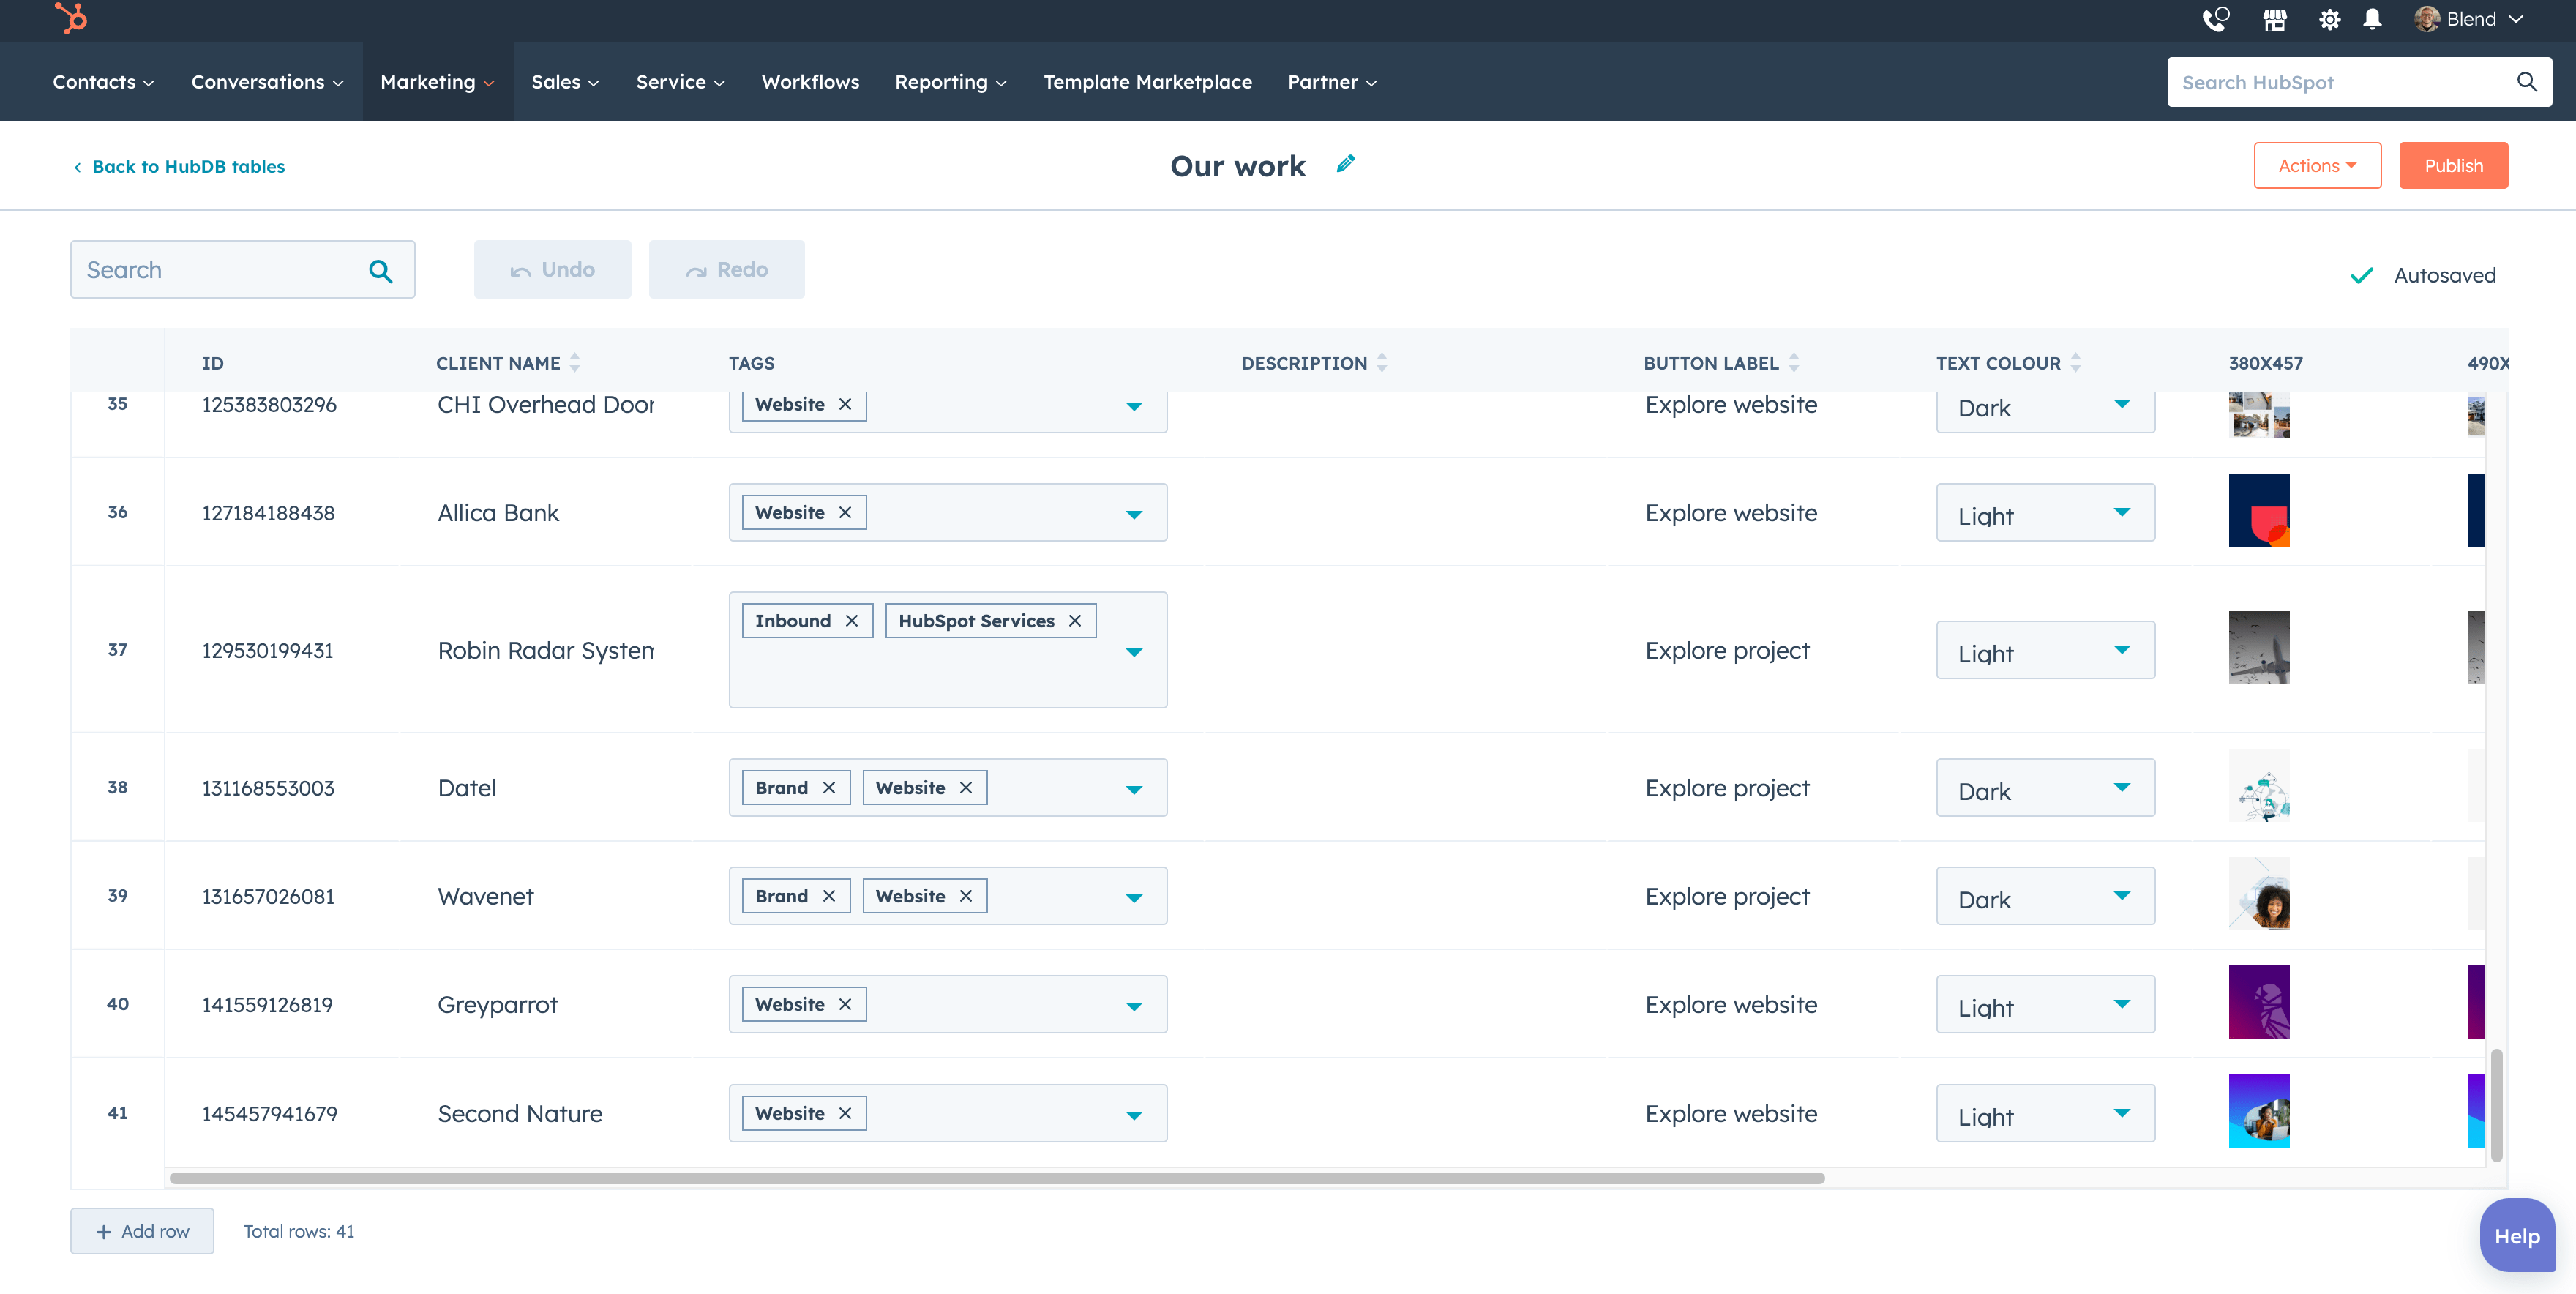Remove the Brand tag from Datel row
The image size is (2576, 1294).
coord(829,788)
